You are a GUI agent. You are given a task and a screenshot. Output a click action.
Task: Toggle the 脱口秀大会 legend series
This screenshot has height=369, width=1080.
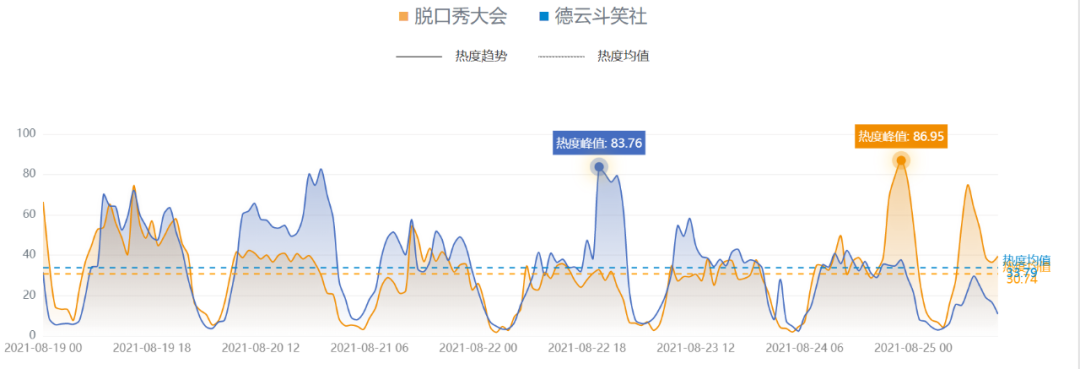453,17
